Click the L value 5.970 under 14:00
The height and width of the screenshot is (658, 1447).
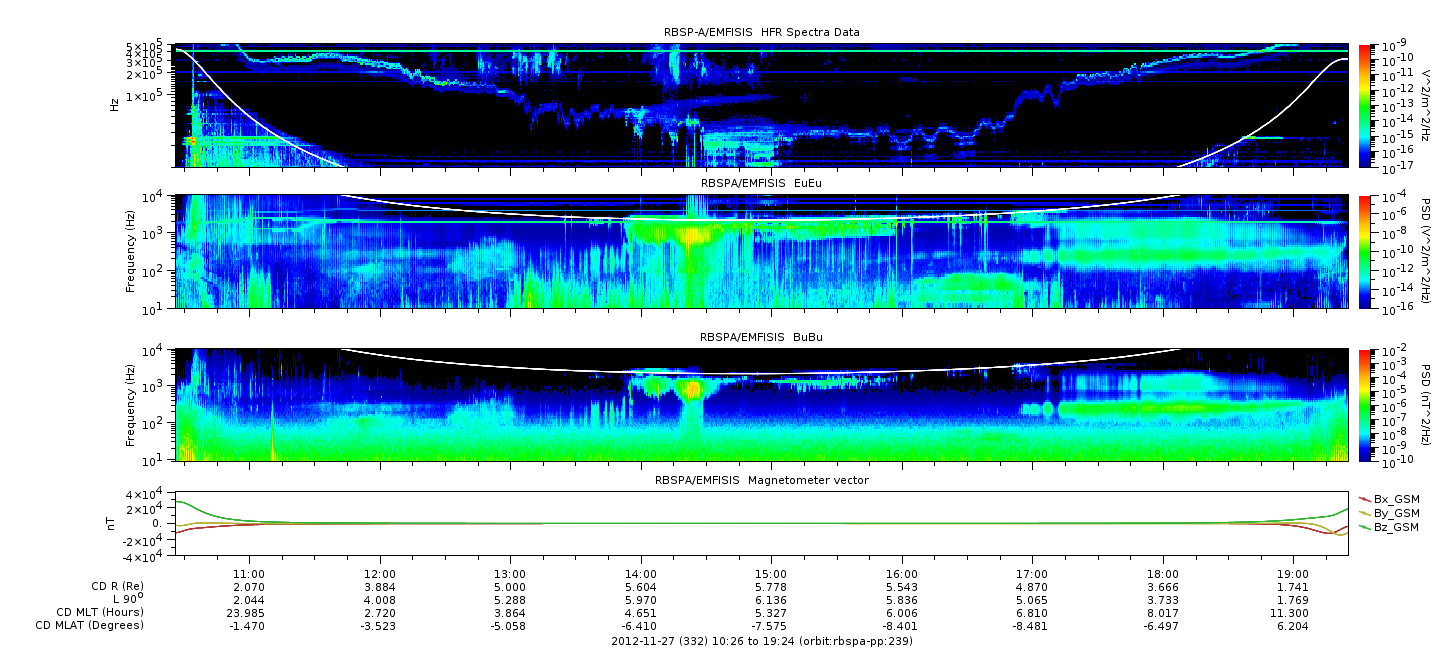pyautogui.click(x=640, y=598)
